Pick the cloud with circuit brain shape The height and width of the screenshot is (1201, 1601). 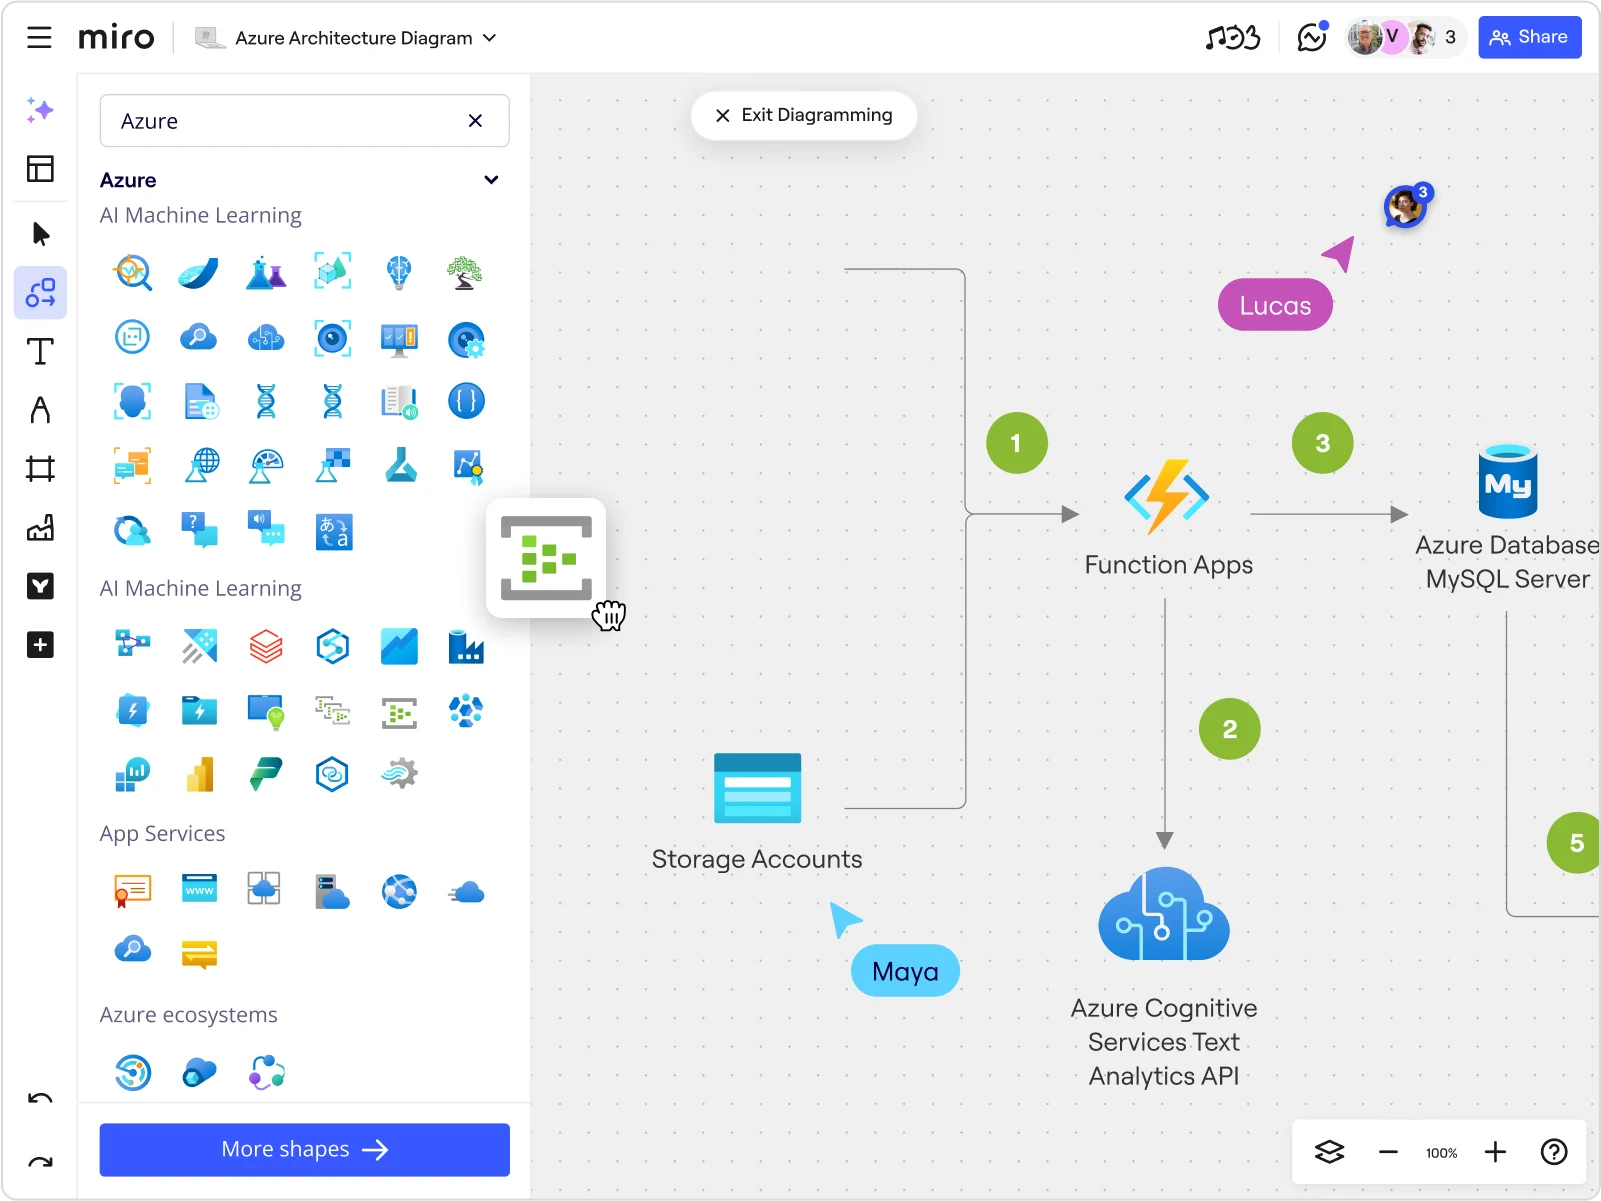266,338
